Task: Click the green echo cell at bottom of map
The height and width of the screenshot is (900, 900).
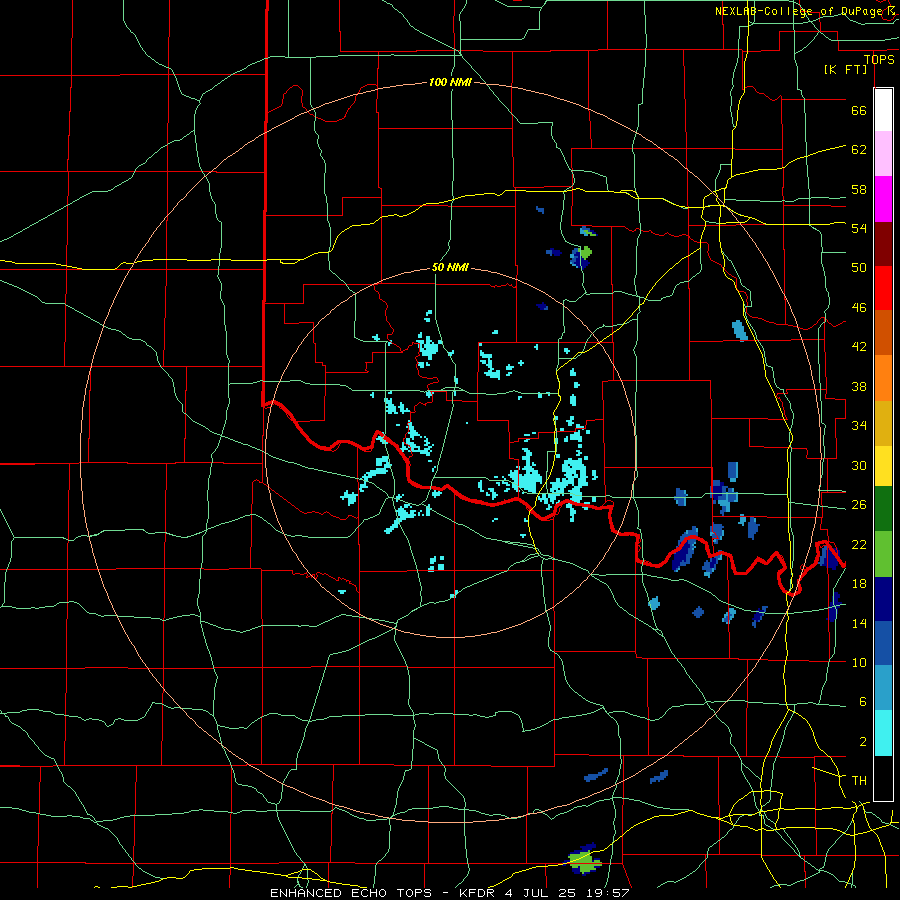Action: [x=584, y=862]
